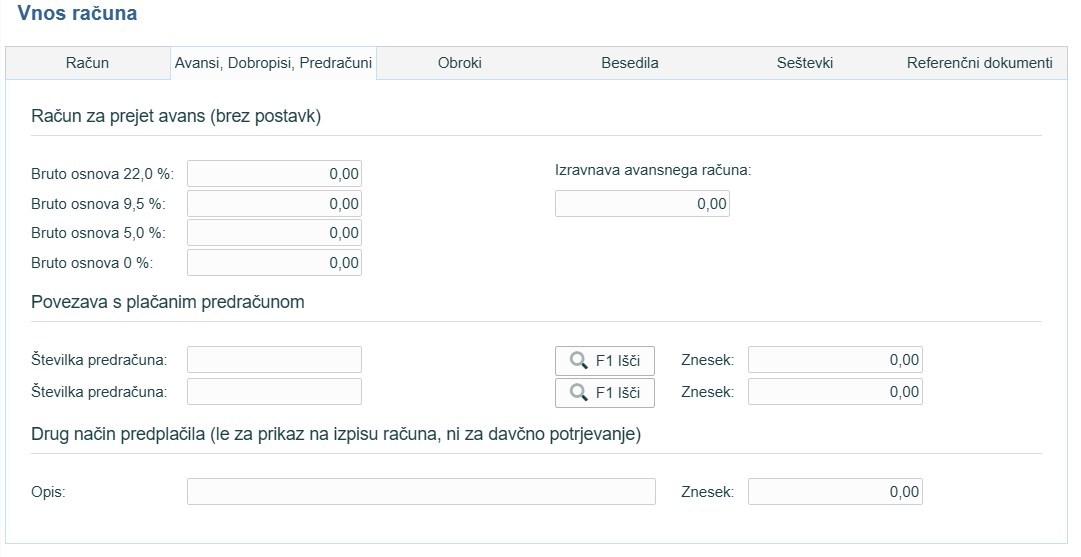1081x557 pixels.
Task: Focus the first Številka predračuna field
Action: 274,360
